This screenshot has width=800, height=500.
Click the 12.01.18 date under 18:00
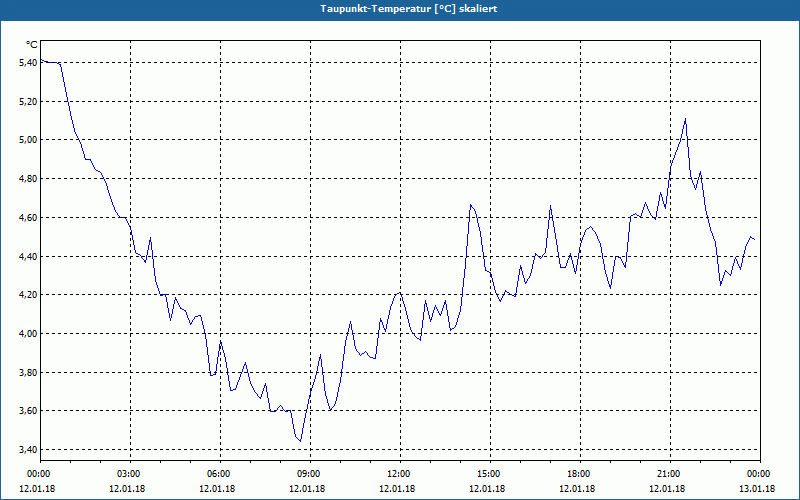577,488
